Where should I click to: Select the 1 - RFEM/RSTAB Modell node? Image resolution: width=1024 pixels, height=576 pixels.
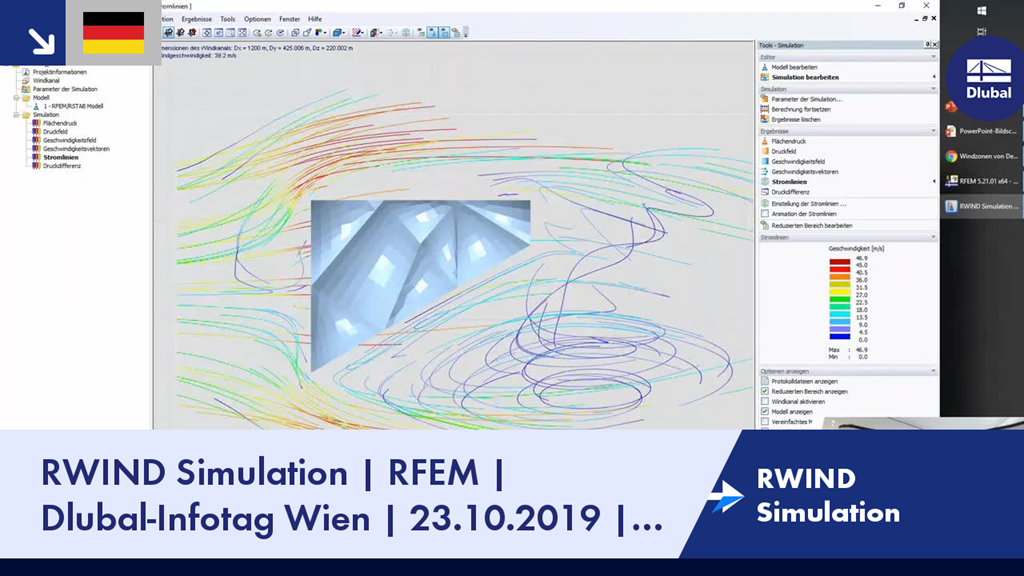point(73,106)
